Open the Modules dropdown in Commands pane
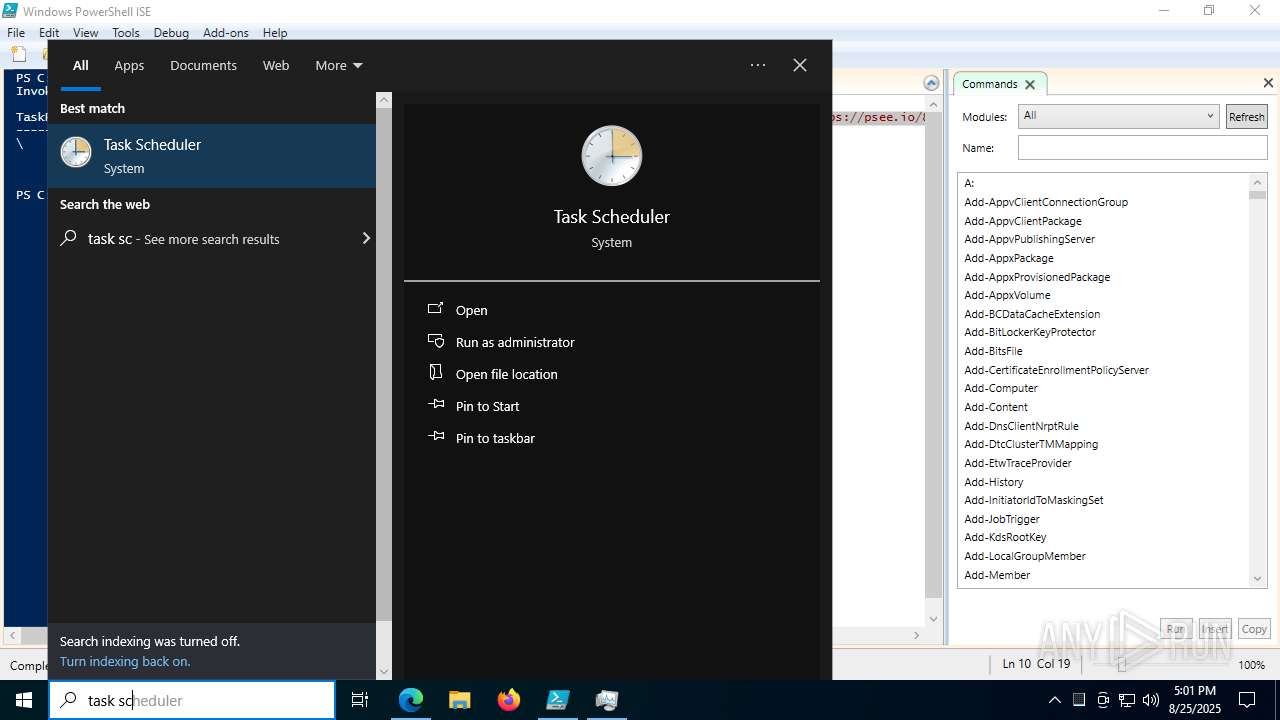1280x720 pixels. (1118, 116)
